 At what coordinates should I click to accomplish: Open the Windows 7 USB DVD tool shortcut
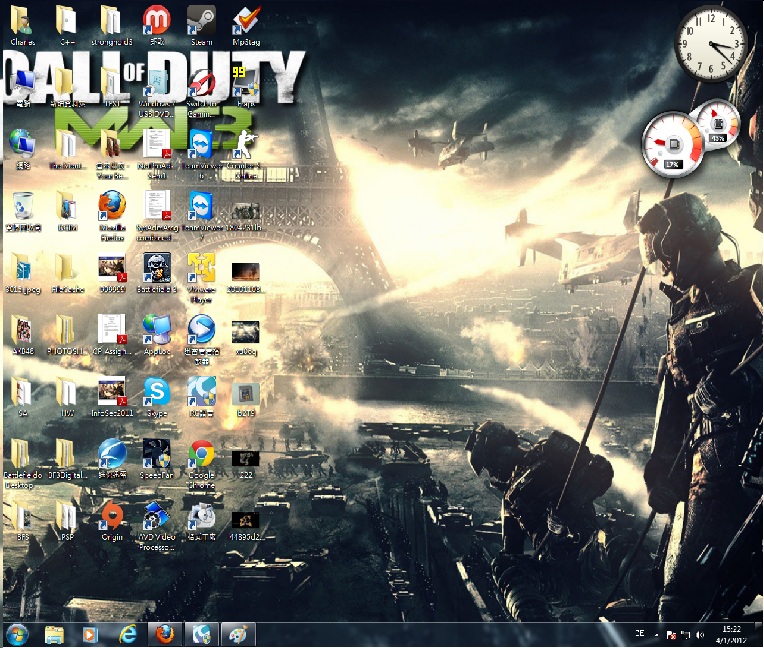(x=156, y=93)
